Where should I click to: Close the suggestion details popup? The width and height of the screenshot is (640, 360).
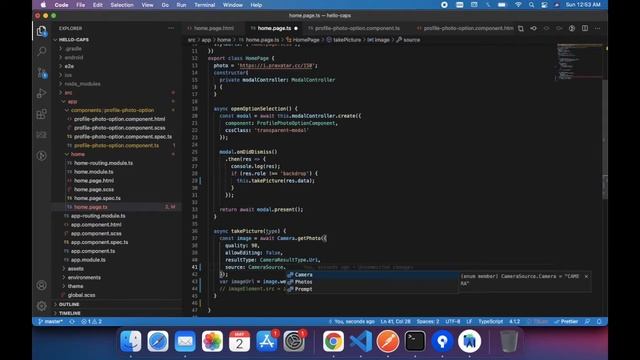coord(586,276)
